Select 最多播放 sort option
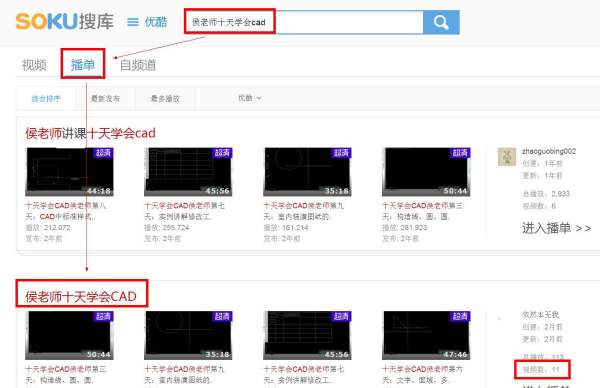600x388 pixels. click(x=165, y=98)
